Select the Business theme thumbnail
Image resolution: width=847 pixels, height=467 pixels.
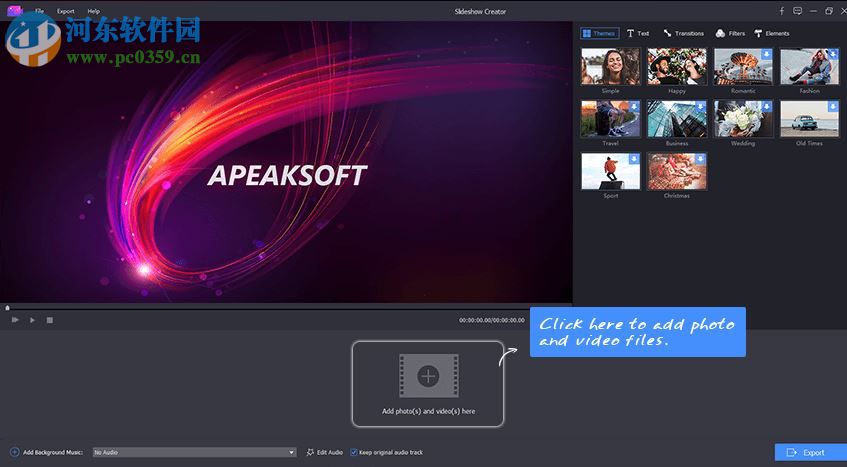677,119
